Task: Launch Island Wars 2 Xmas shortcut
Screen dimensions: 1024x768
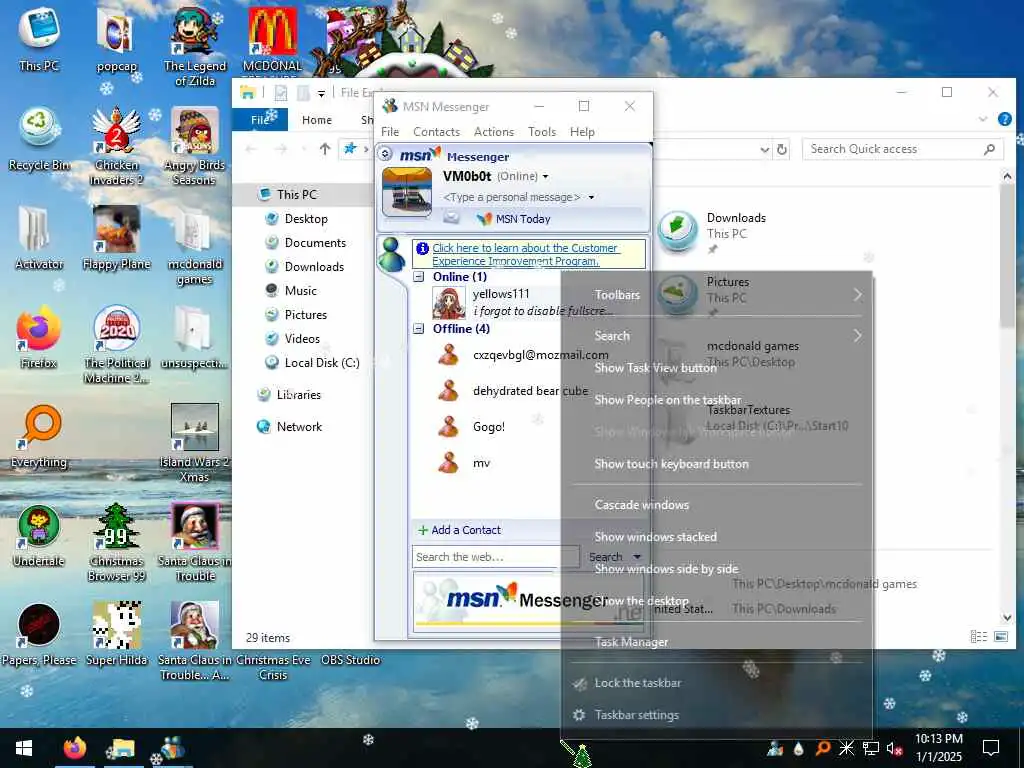Action: [195, 443]
